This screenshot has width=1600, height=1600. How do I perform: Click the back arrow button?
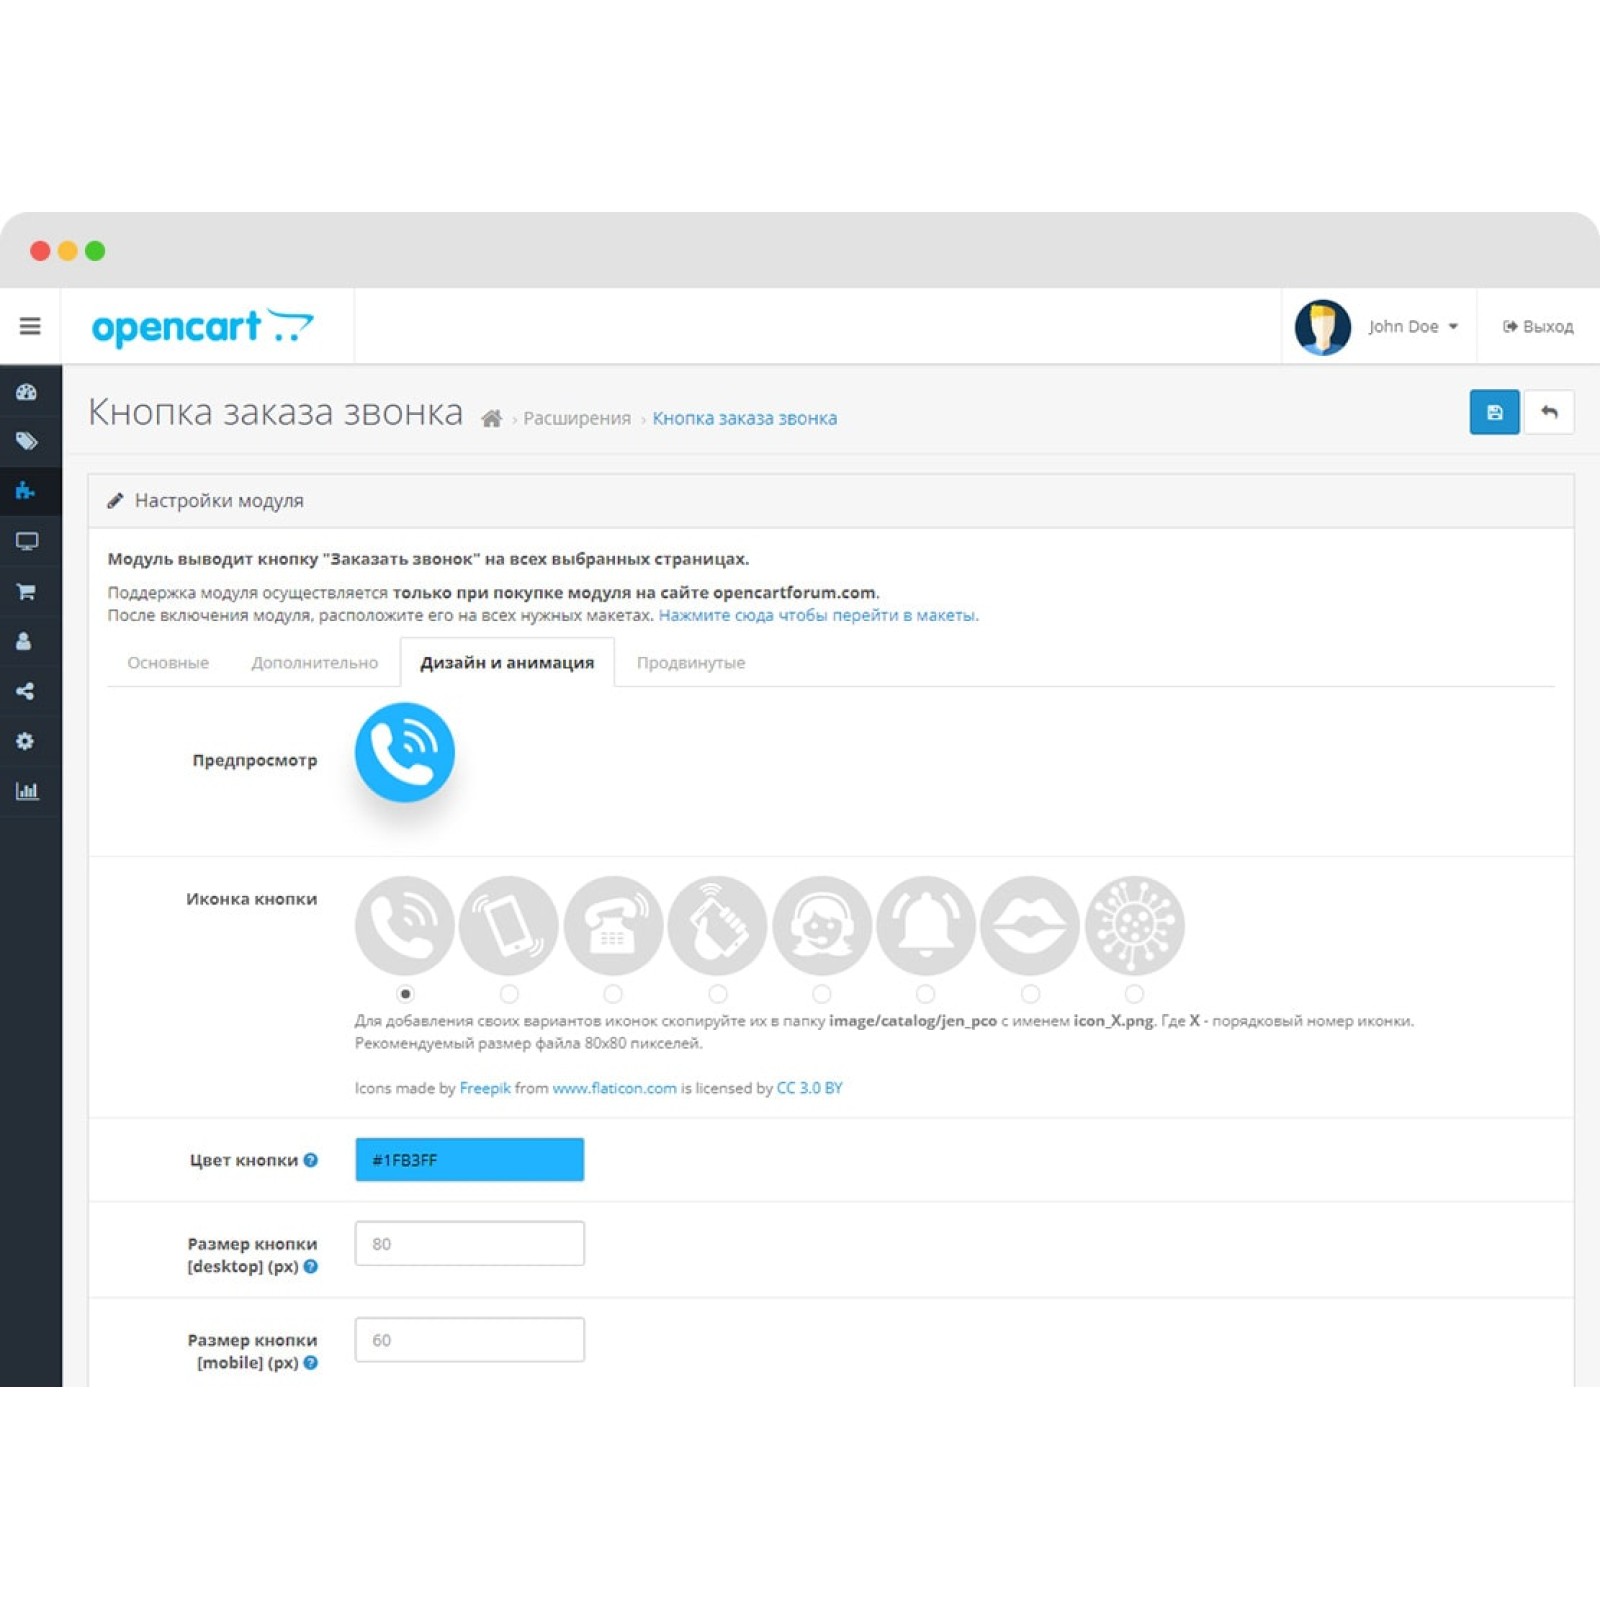tap(1549, 412)
